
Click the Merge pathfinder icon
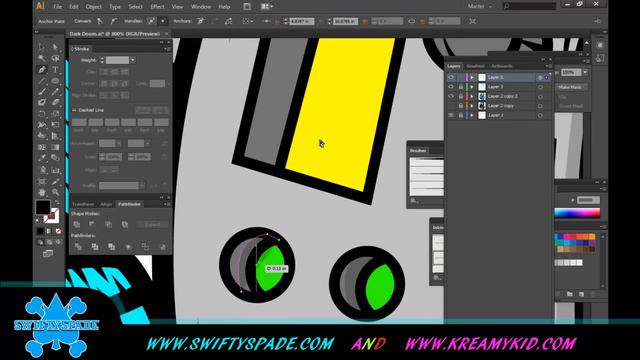coord(111,247)
